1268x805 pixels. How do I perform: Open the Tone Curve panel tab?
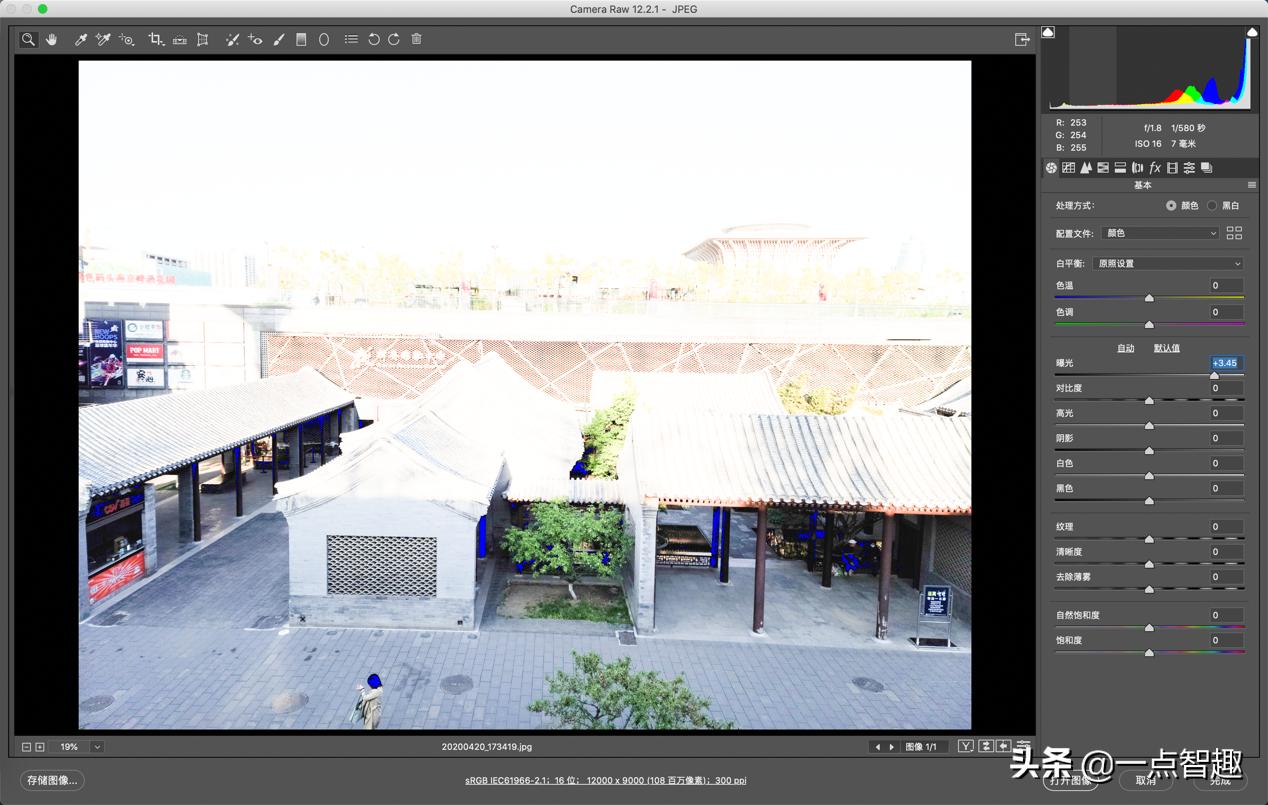pyautogui.click(x=1068, y=168)
